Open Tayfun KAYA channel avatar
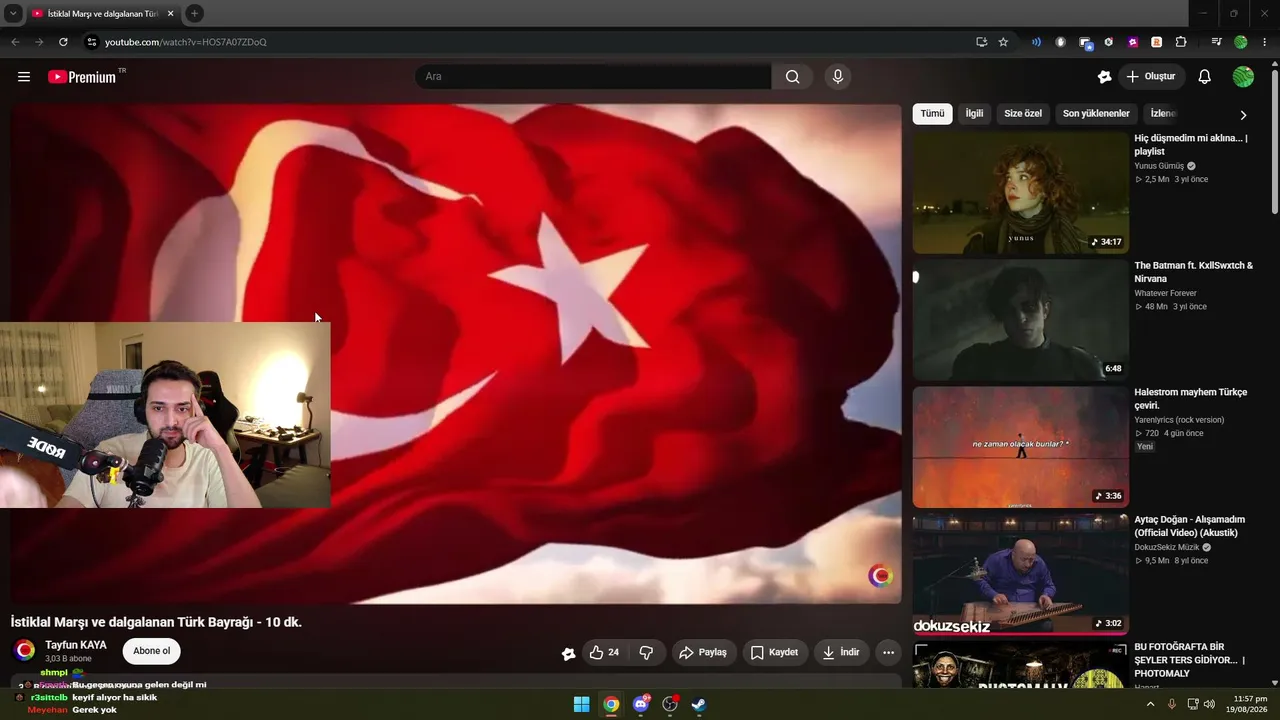1280x720 pixels. [25, 651]
